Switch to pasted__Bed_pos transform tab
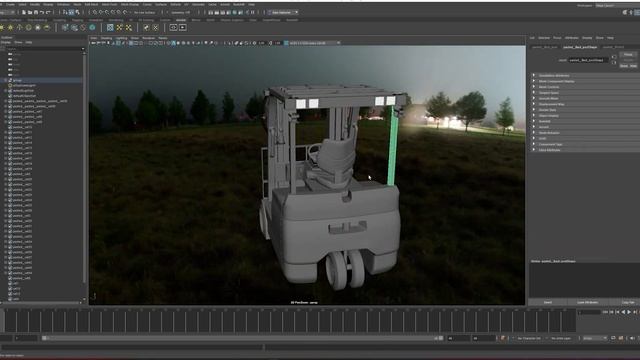Image resolution: width=640 pixels, height=360 pixels. point(544,47)
